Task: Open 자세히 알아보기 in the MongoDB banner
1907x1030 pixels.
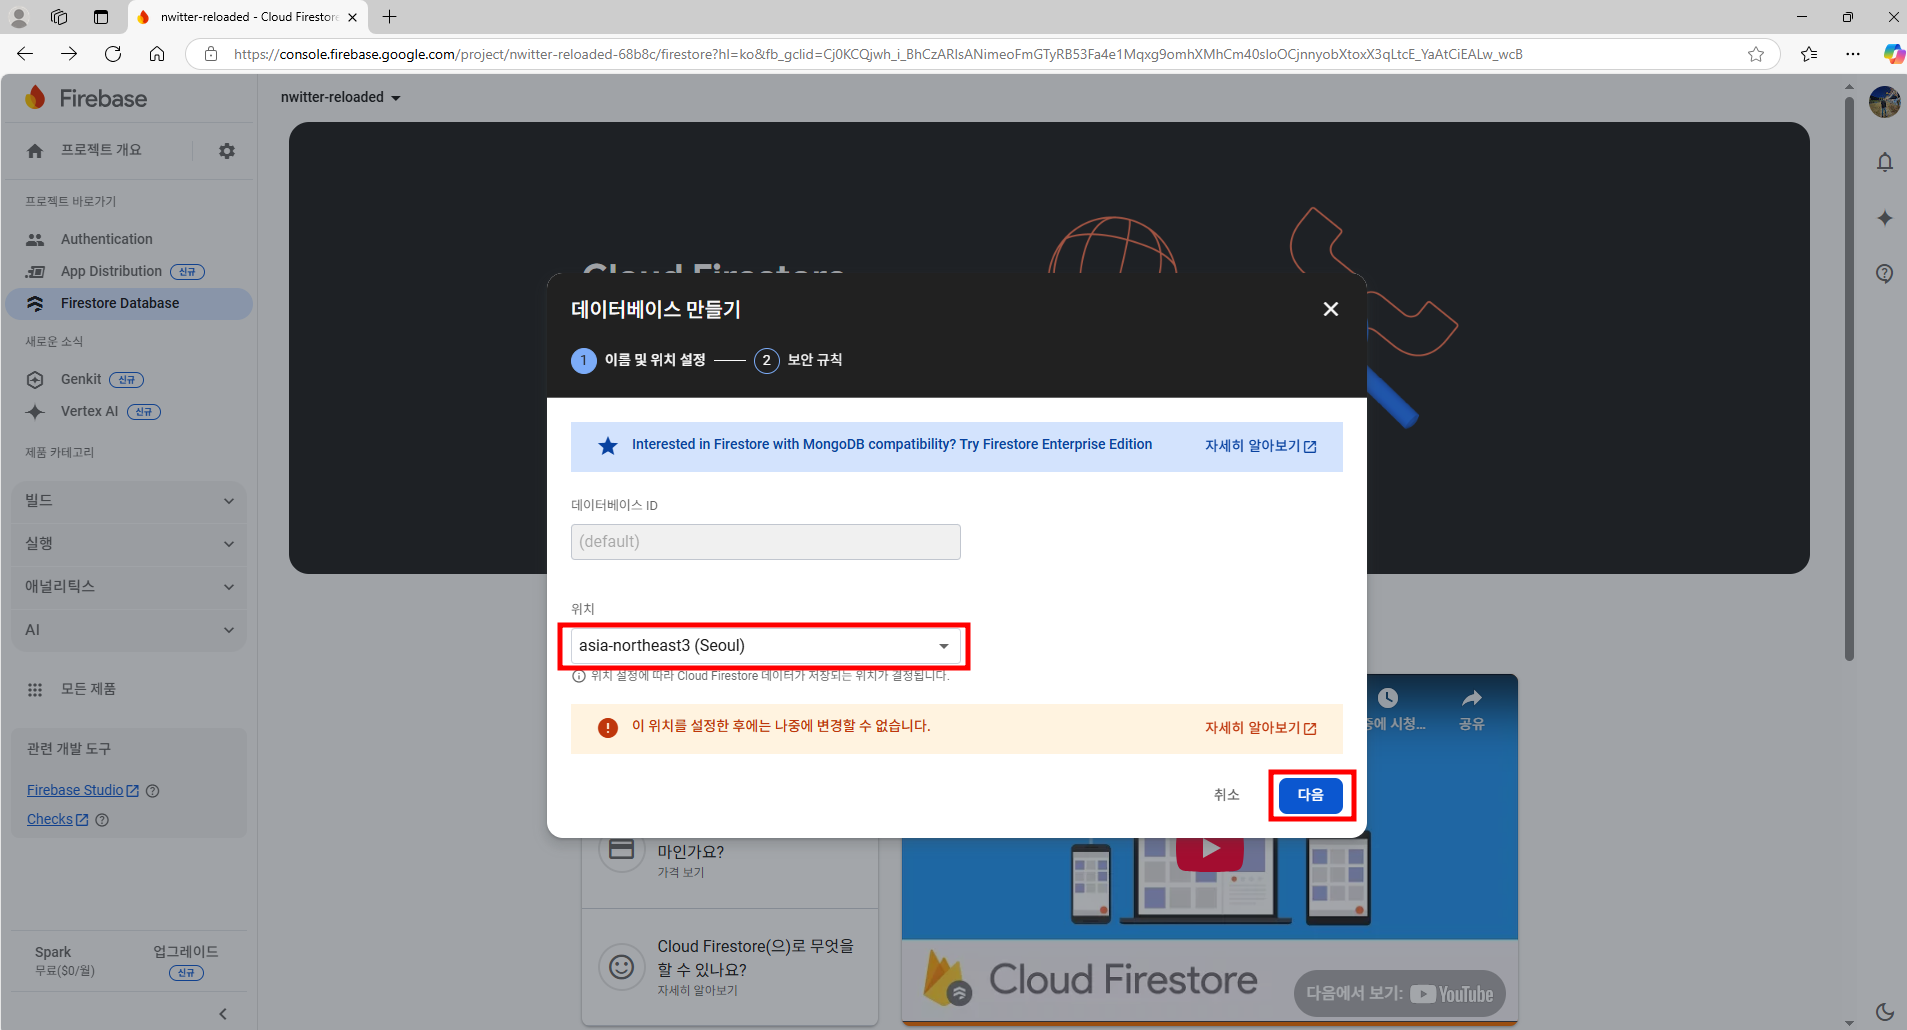Action: pos(1260,446)
